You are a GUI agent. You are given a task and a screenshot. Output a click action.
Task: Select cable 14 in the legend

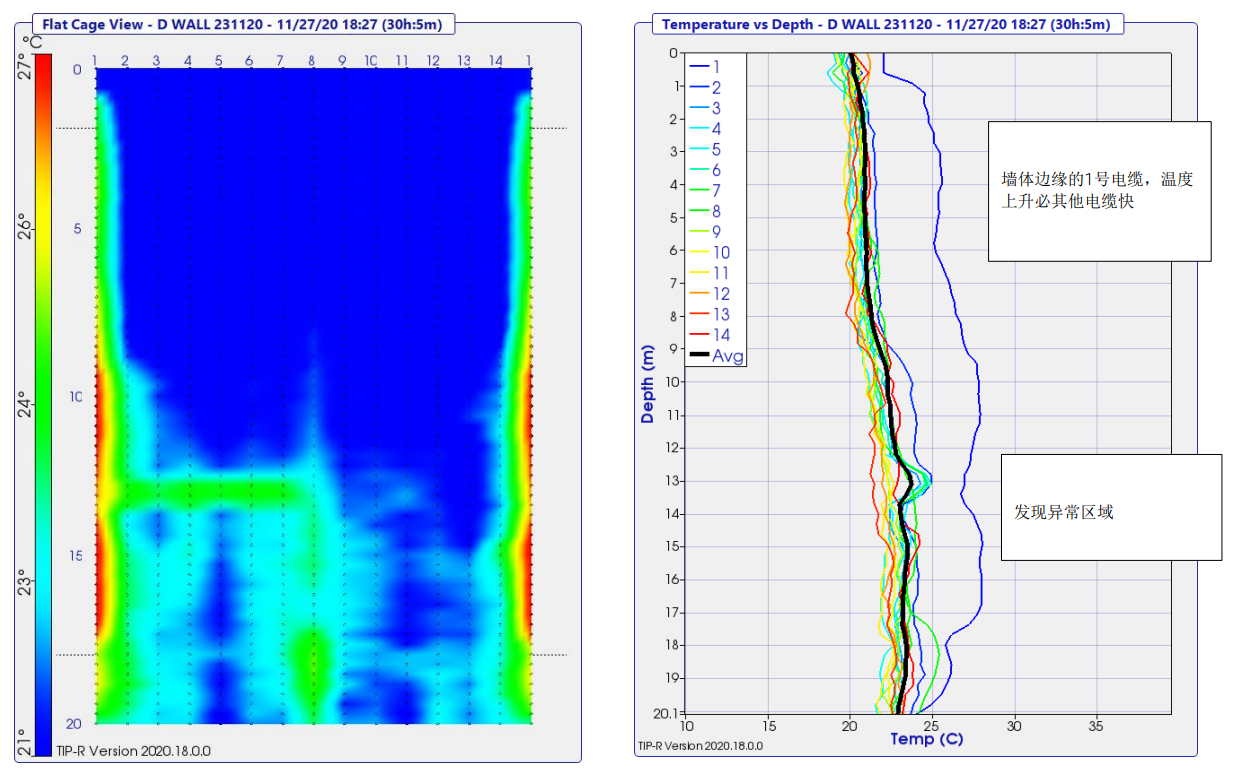720,335
